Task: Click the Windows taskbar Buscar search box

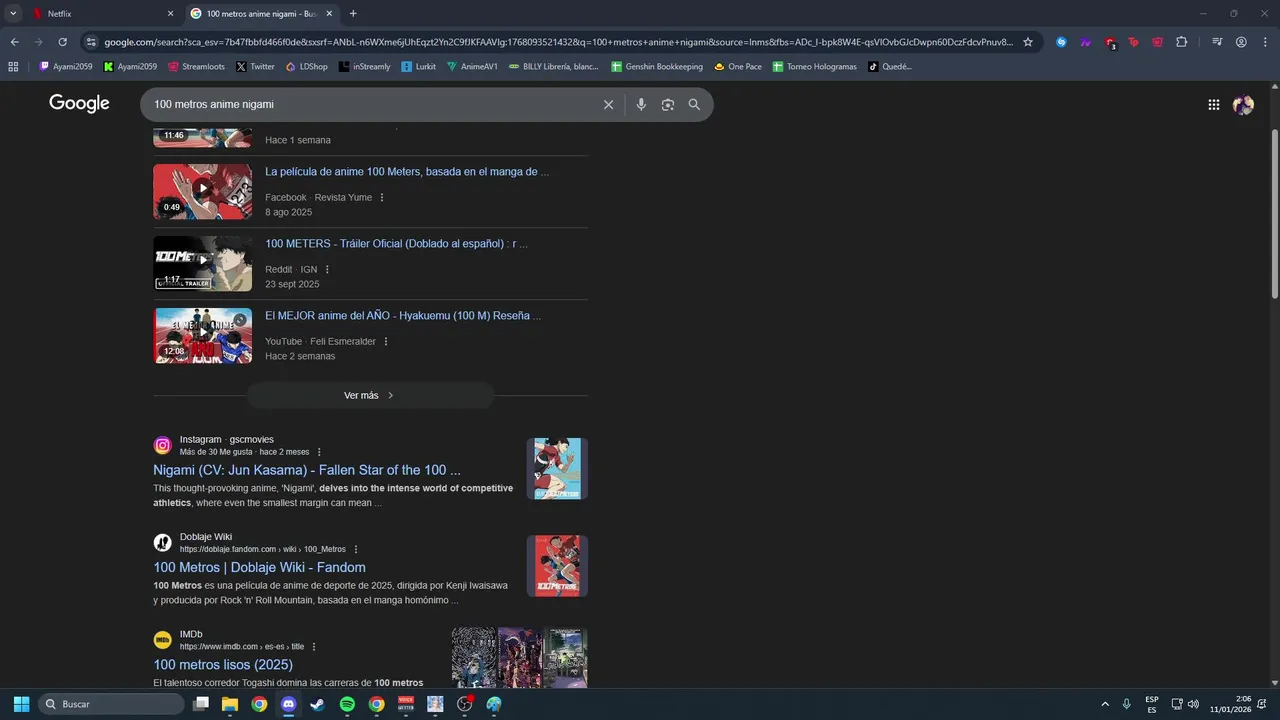Action: point(111,704)
